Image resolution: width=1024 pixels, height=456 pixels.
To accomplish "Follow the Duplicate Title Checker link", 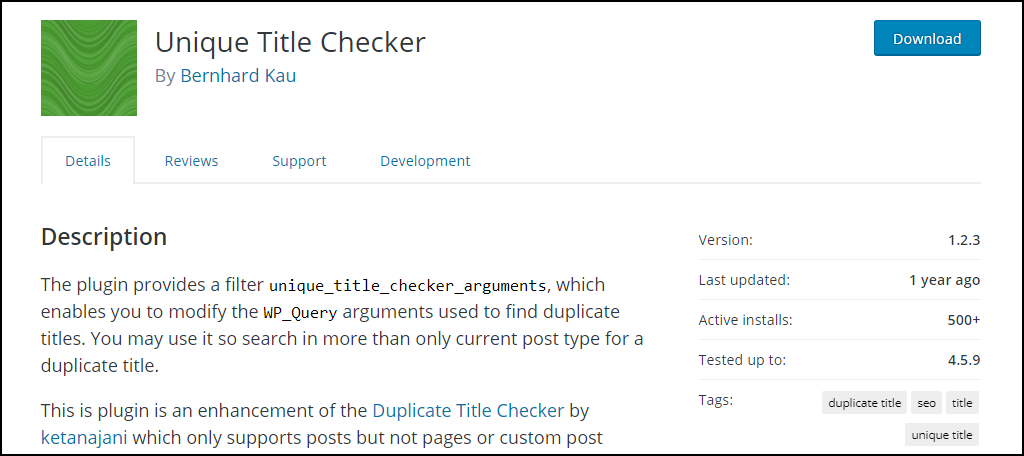I will 468,410.
